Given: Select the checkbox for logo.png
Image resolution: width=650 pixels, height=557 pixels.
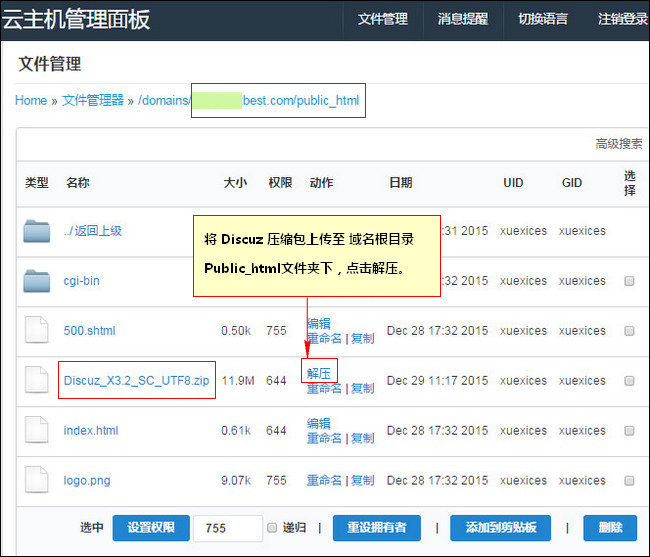Looking at the screenshot, I should click(629, 480).
